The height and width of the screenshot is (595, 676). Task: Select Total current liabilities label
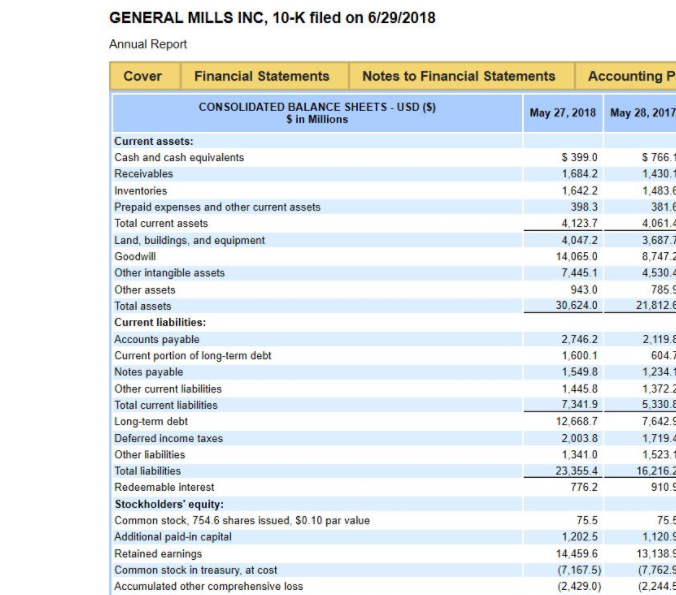coord(166,405)
